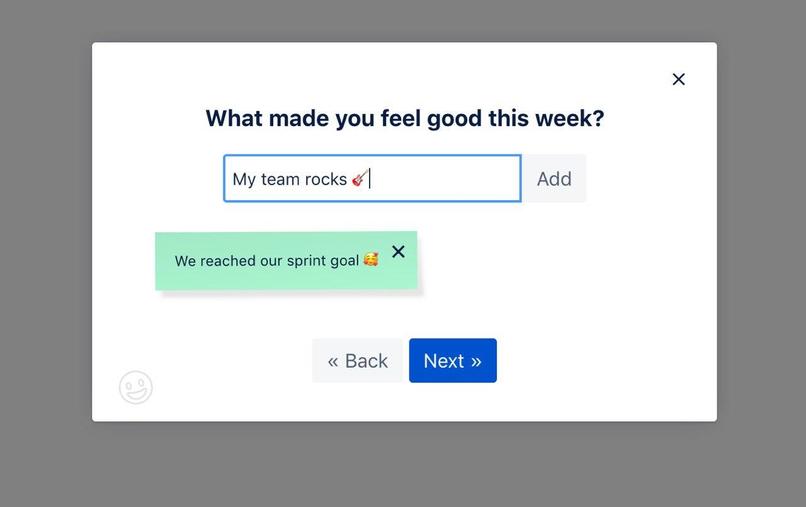Click the word "Next" on blue button
Viewport: 806px width, 507px height.
(x=444, y=361)
